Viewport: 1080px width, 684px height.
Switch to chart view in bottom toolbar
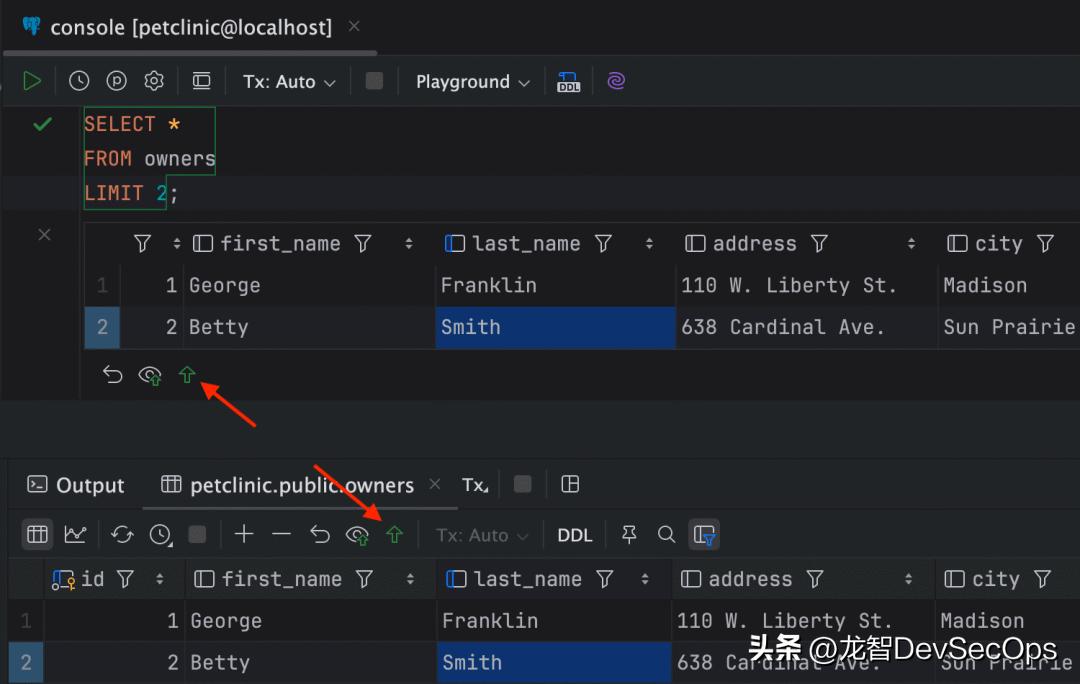coord(75,535)
